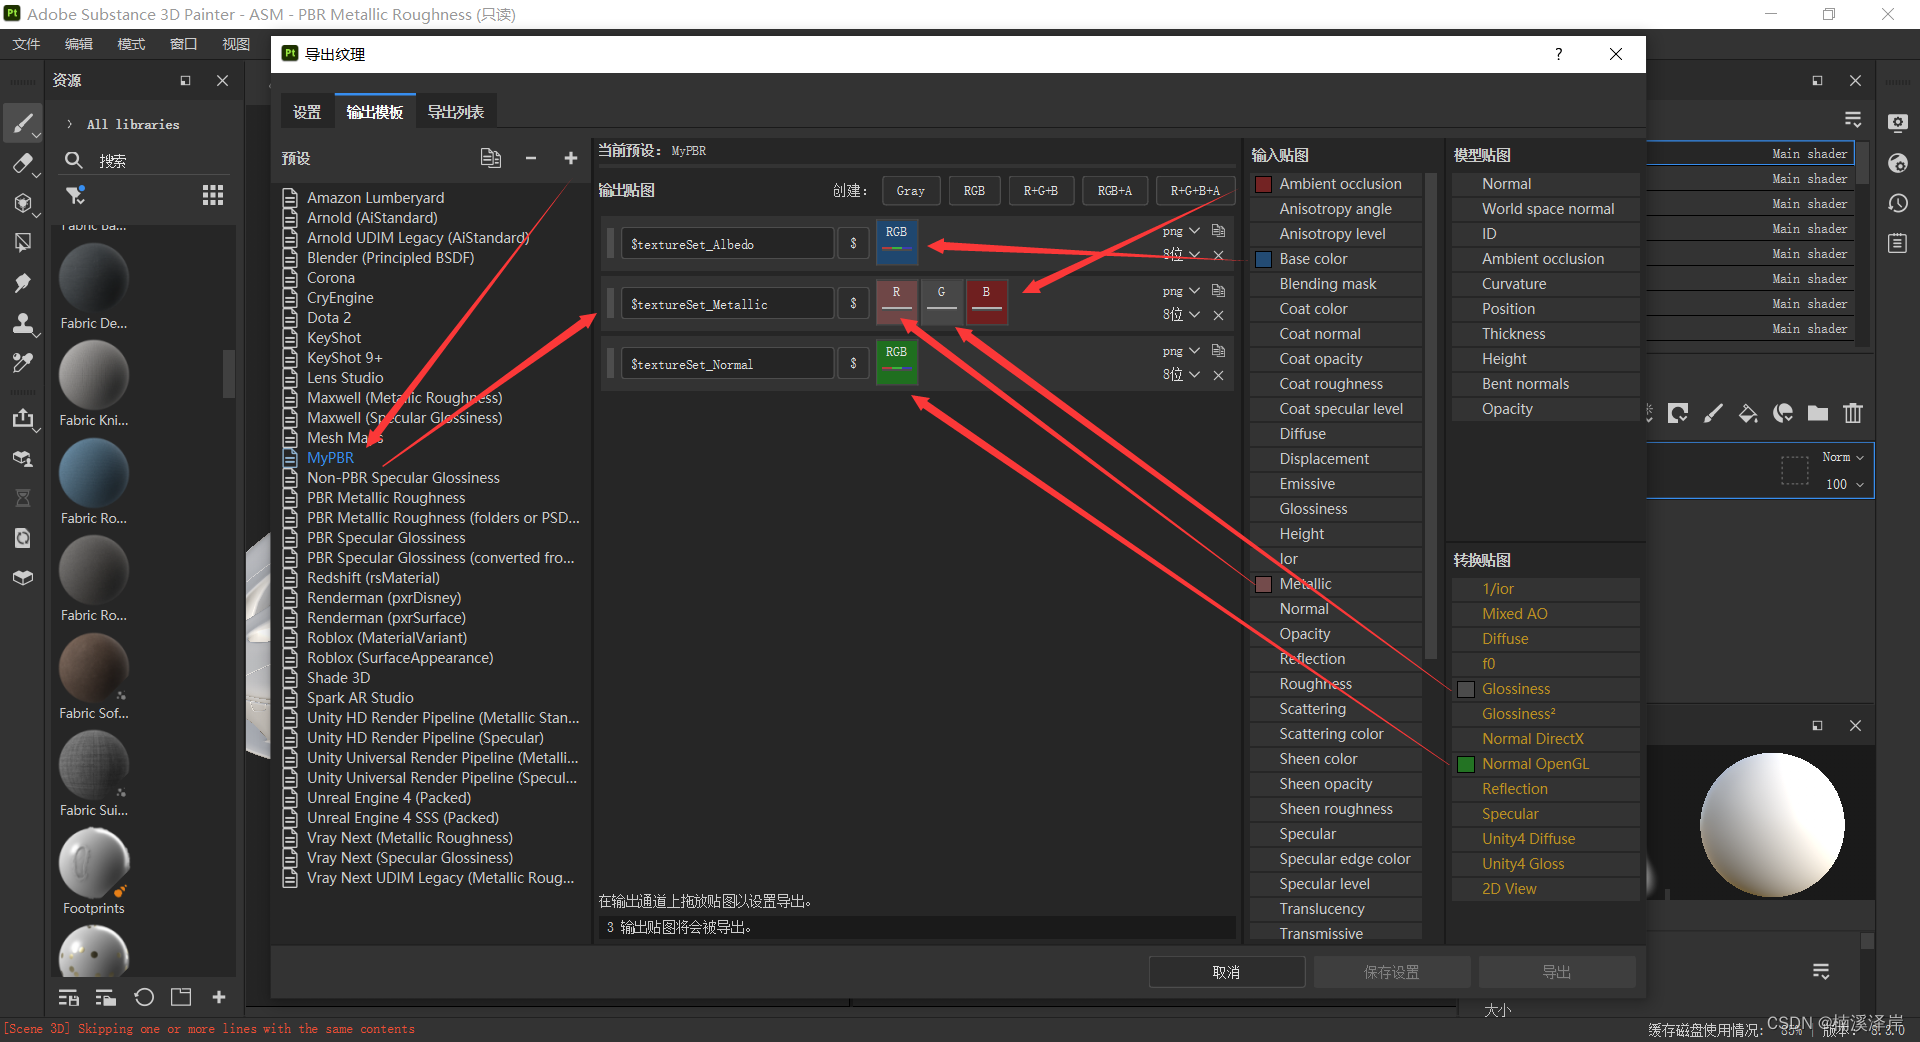
Task: Open bit depth dropdown for $textureSet_Albedo
Action: click(1181, 254)
